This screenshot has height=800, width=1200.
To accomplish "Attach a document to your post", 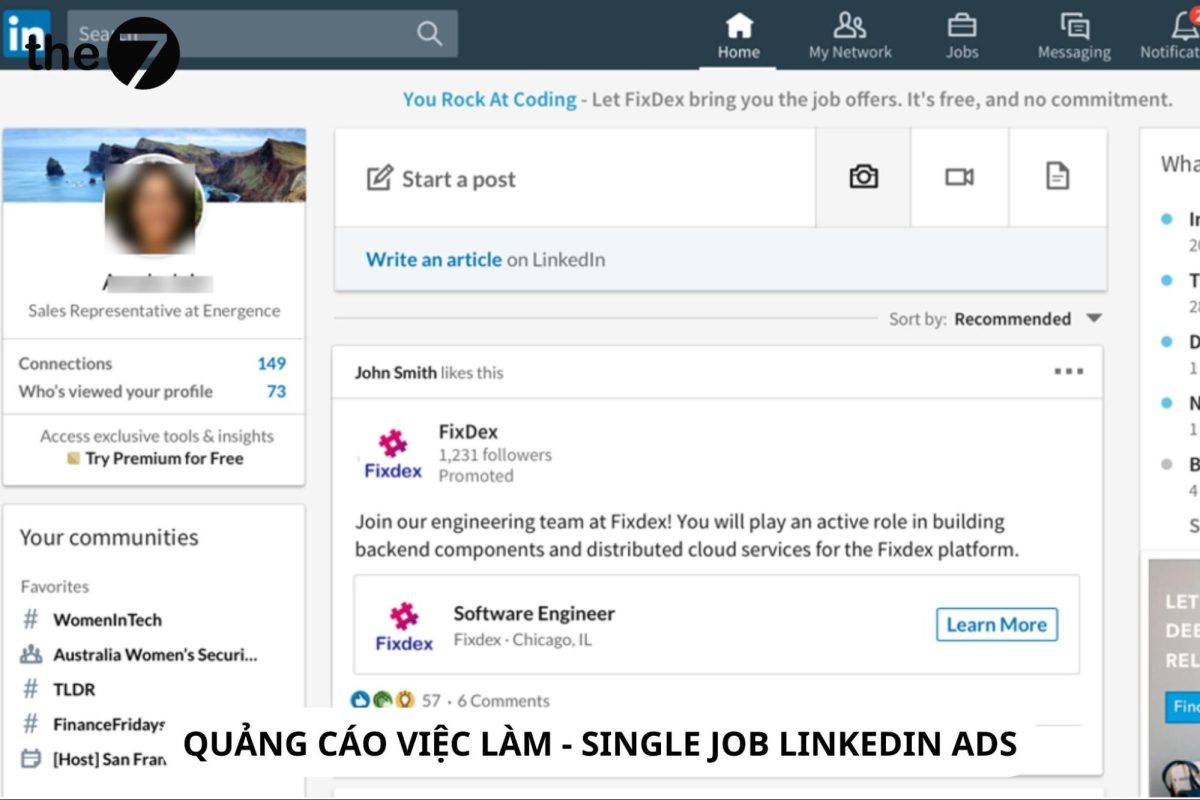I will (1058, 176).
